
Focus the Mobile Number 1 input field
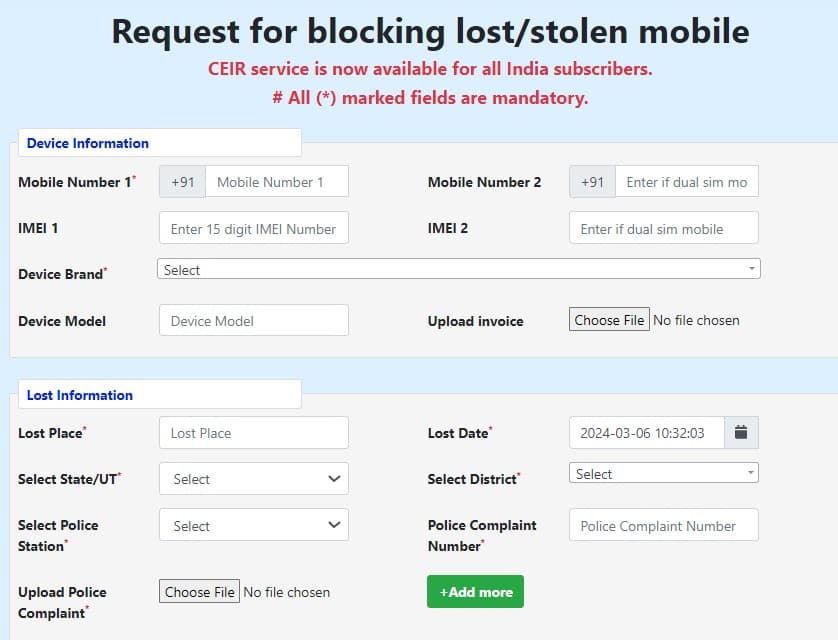[277, 182]
